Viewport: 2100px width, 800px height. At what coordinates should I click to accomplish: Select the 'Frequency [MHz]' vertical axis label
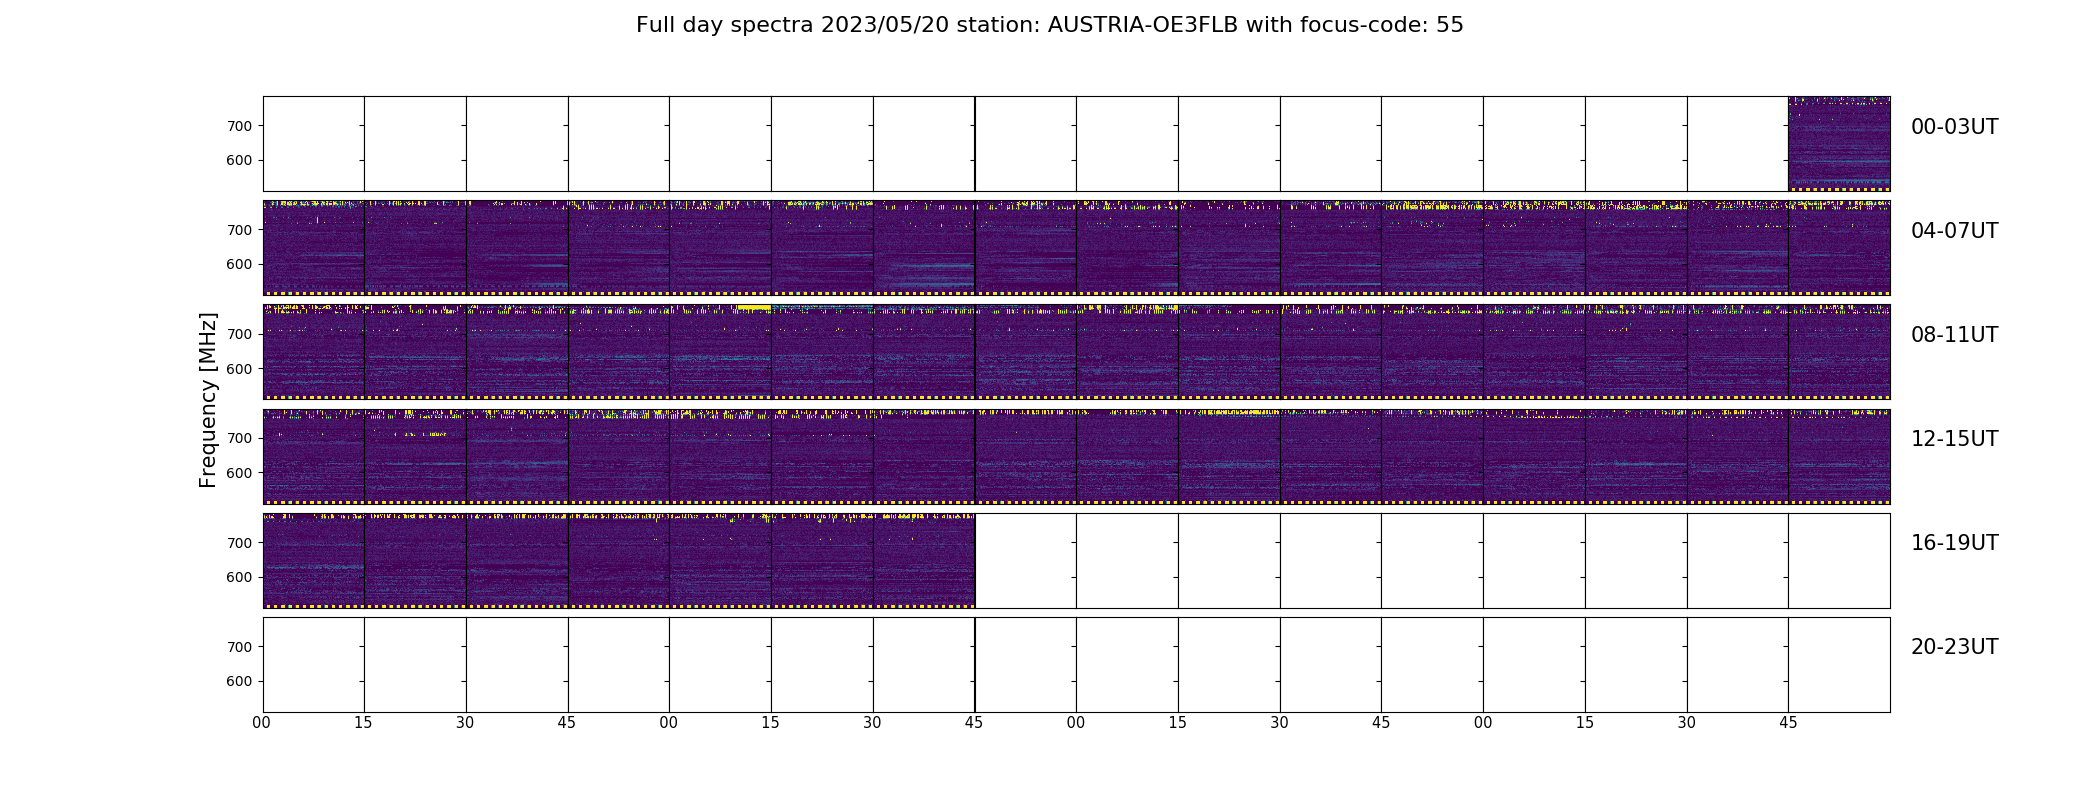click(x=208, y=400)
